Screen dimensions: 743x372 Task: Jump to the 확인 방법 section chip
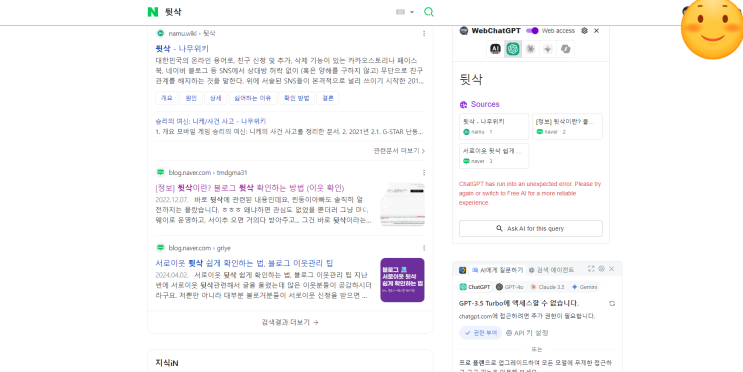pyautogui.click(x=296, y=98)
